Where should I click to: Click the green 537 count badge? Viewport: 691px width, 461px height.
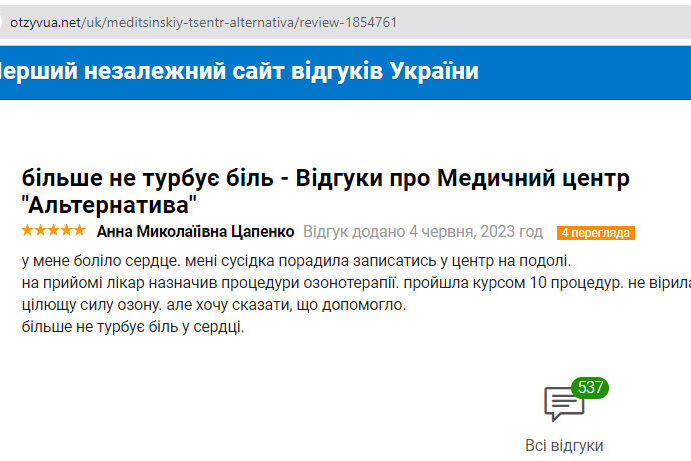pos(591,387)
